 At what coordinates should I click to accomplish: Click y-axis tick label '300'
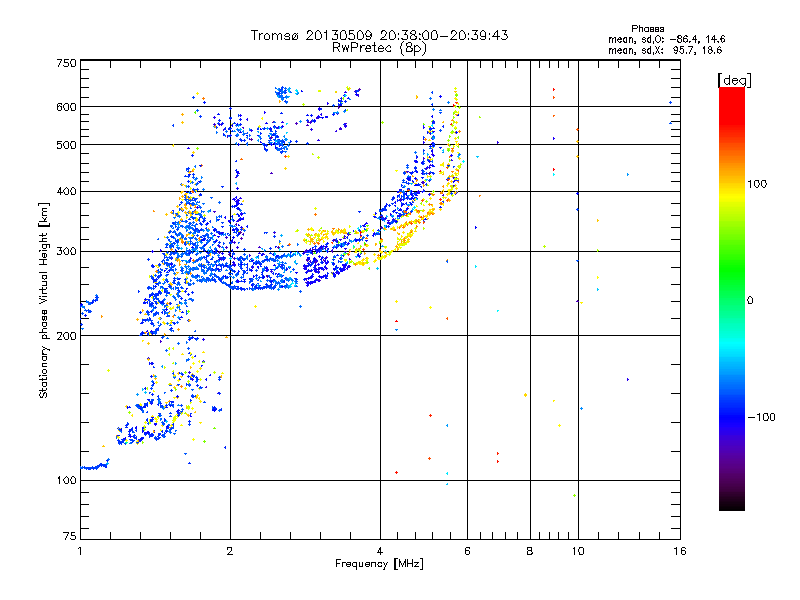(x=66, y=251)
